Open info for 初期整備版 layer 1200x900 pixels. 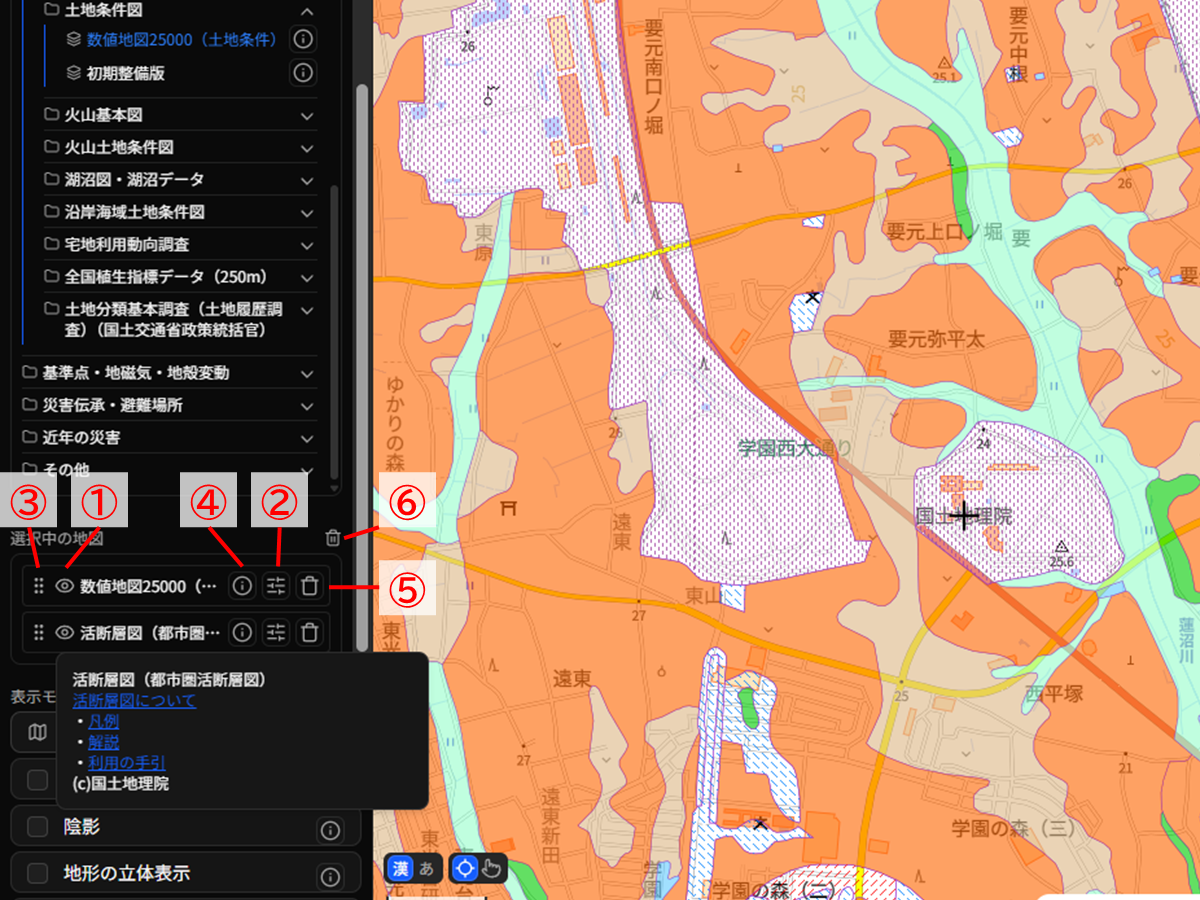click(x=303, y=73)
